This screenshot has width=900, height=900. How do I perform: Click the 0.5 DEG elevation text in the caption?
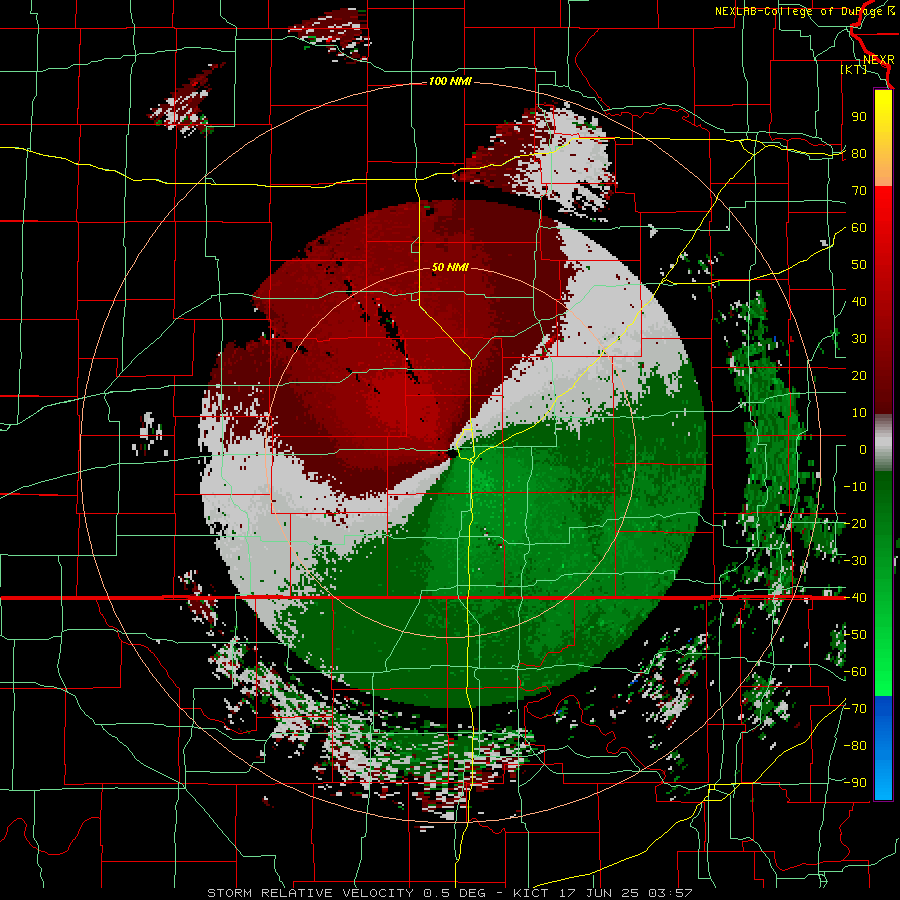click(x=454, y=893)
